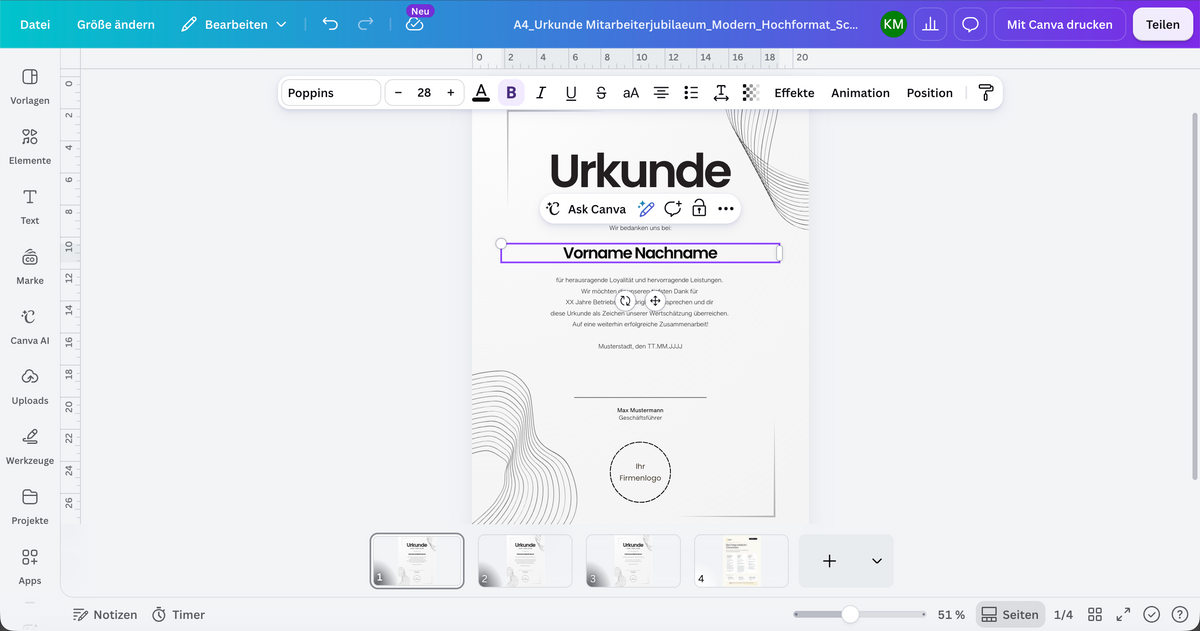Image resolution: width=1200 pixels, height=631 pixels.
Task: Toggle strikethrough formatting
Action: coord(601,93)
